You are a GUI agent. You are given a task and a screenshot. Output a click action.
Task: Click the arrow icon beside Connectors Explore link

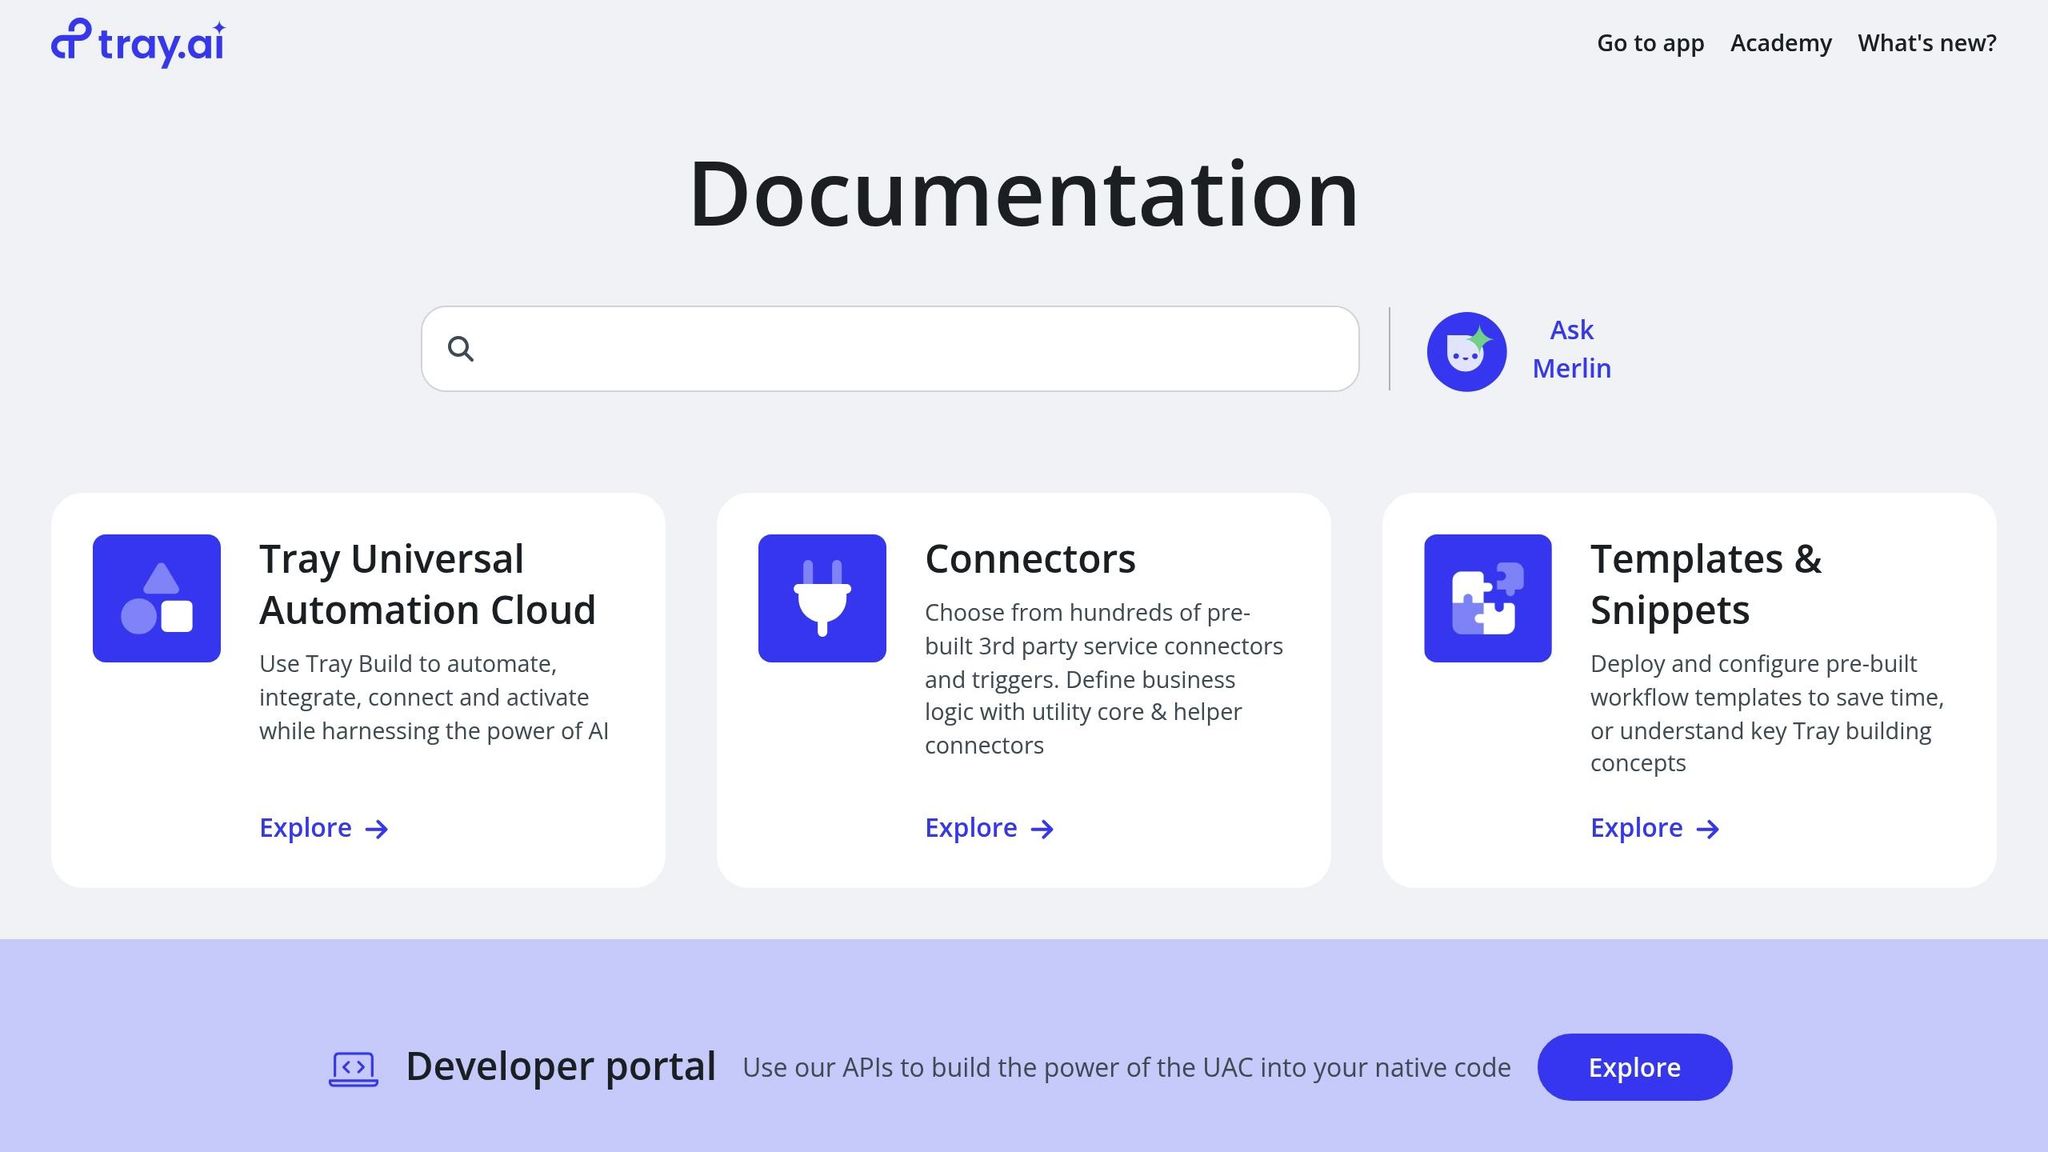click(x=1044, y=828)
